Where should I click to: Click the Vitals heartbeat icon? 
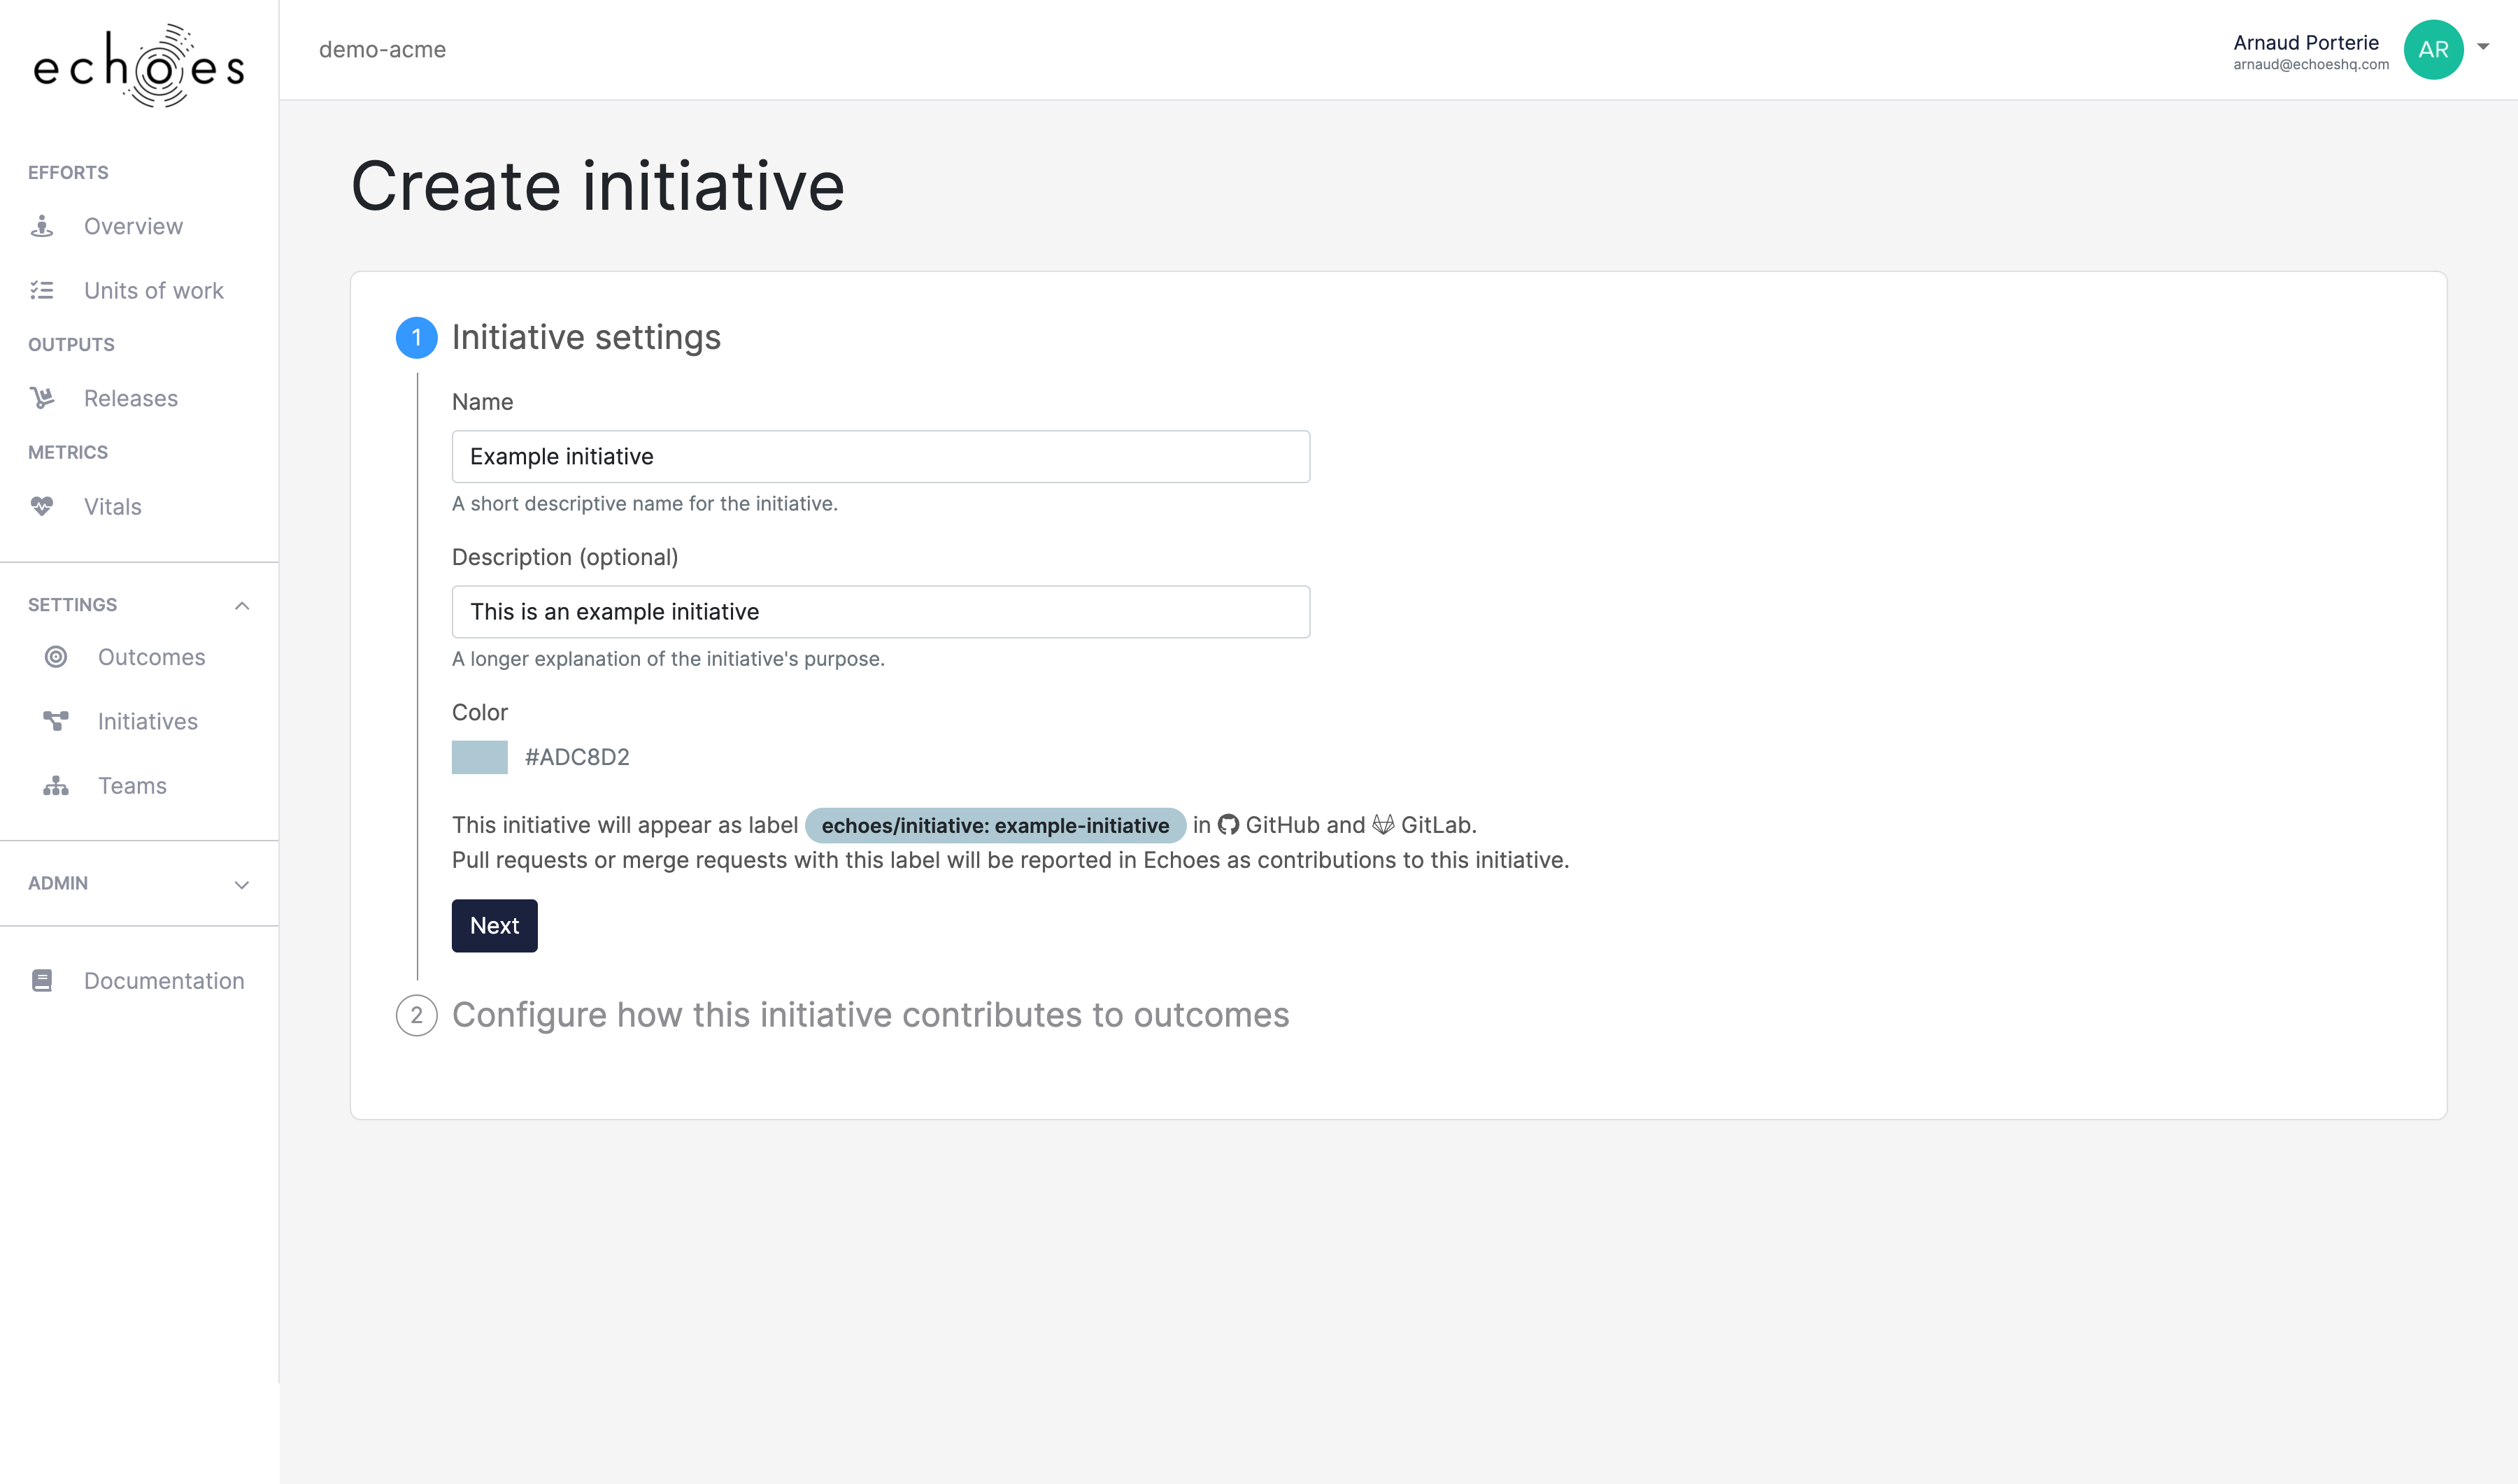42,506
